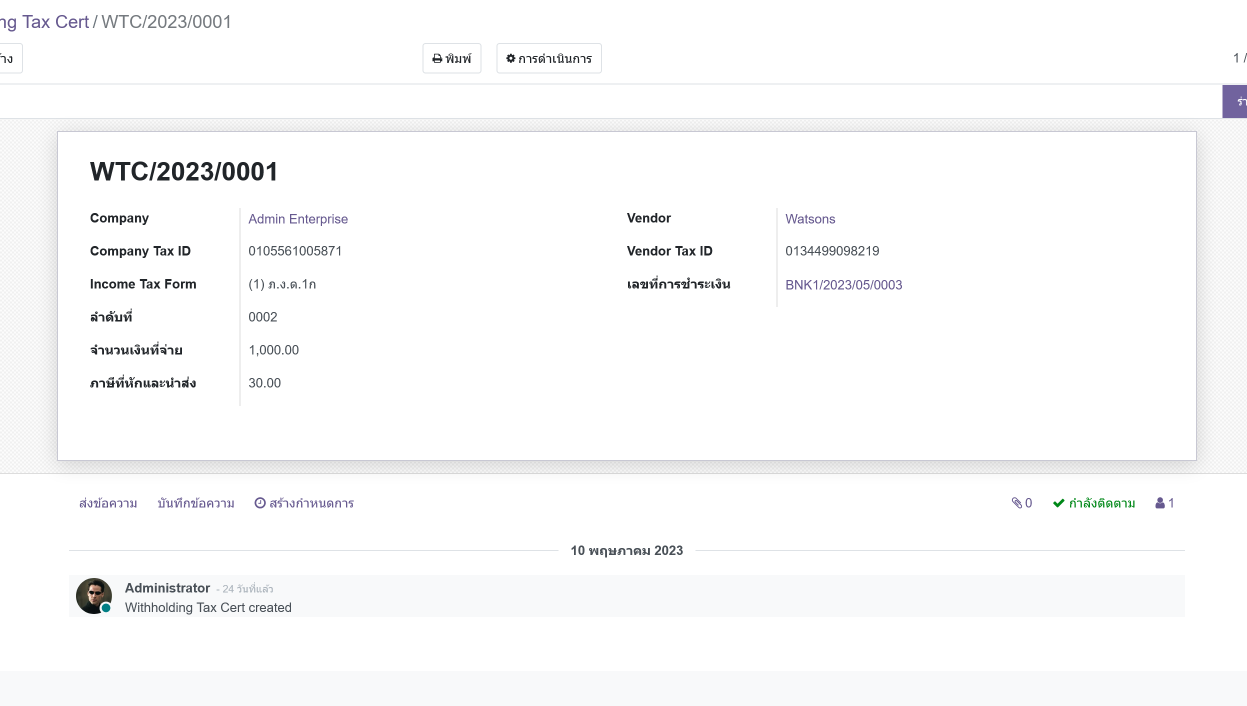The width and height of the screenshot is (1247, 706).
Task: Select the purple draft status stage
Action: (1236, 101)
